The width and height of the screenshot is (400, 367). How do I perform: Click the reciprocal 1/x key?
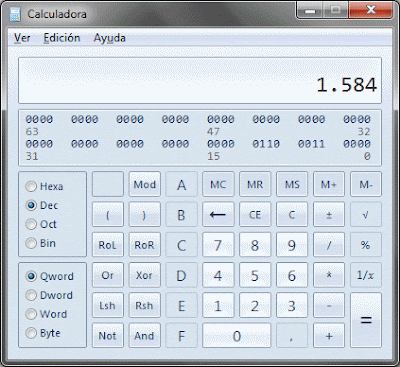(x=366, y=275)
